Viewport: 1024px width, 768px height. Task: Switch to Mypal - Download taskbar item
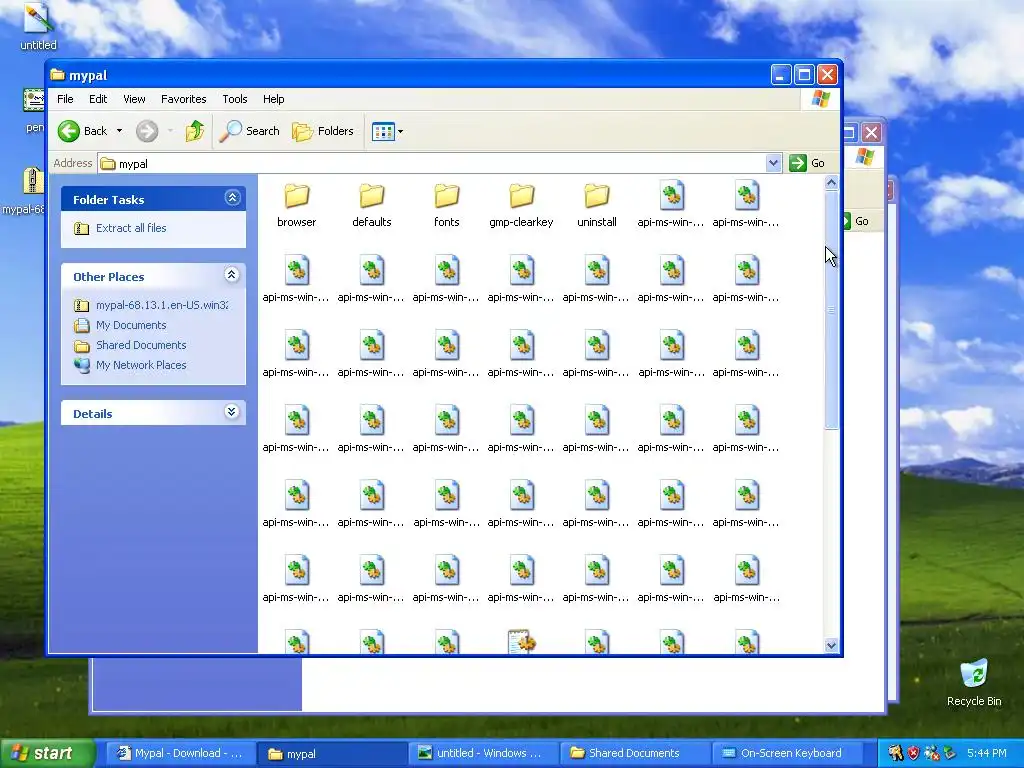click(x=179, y=753)
